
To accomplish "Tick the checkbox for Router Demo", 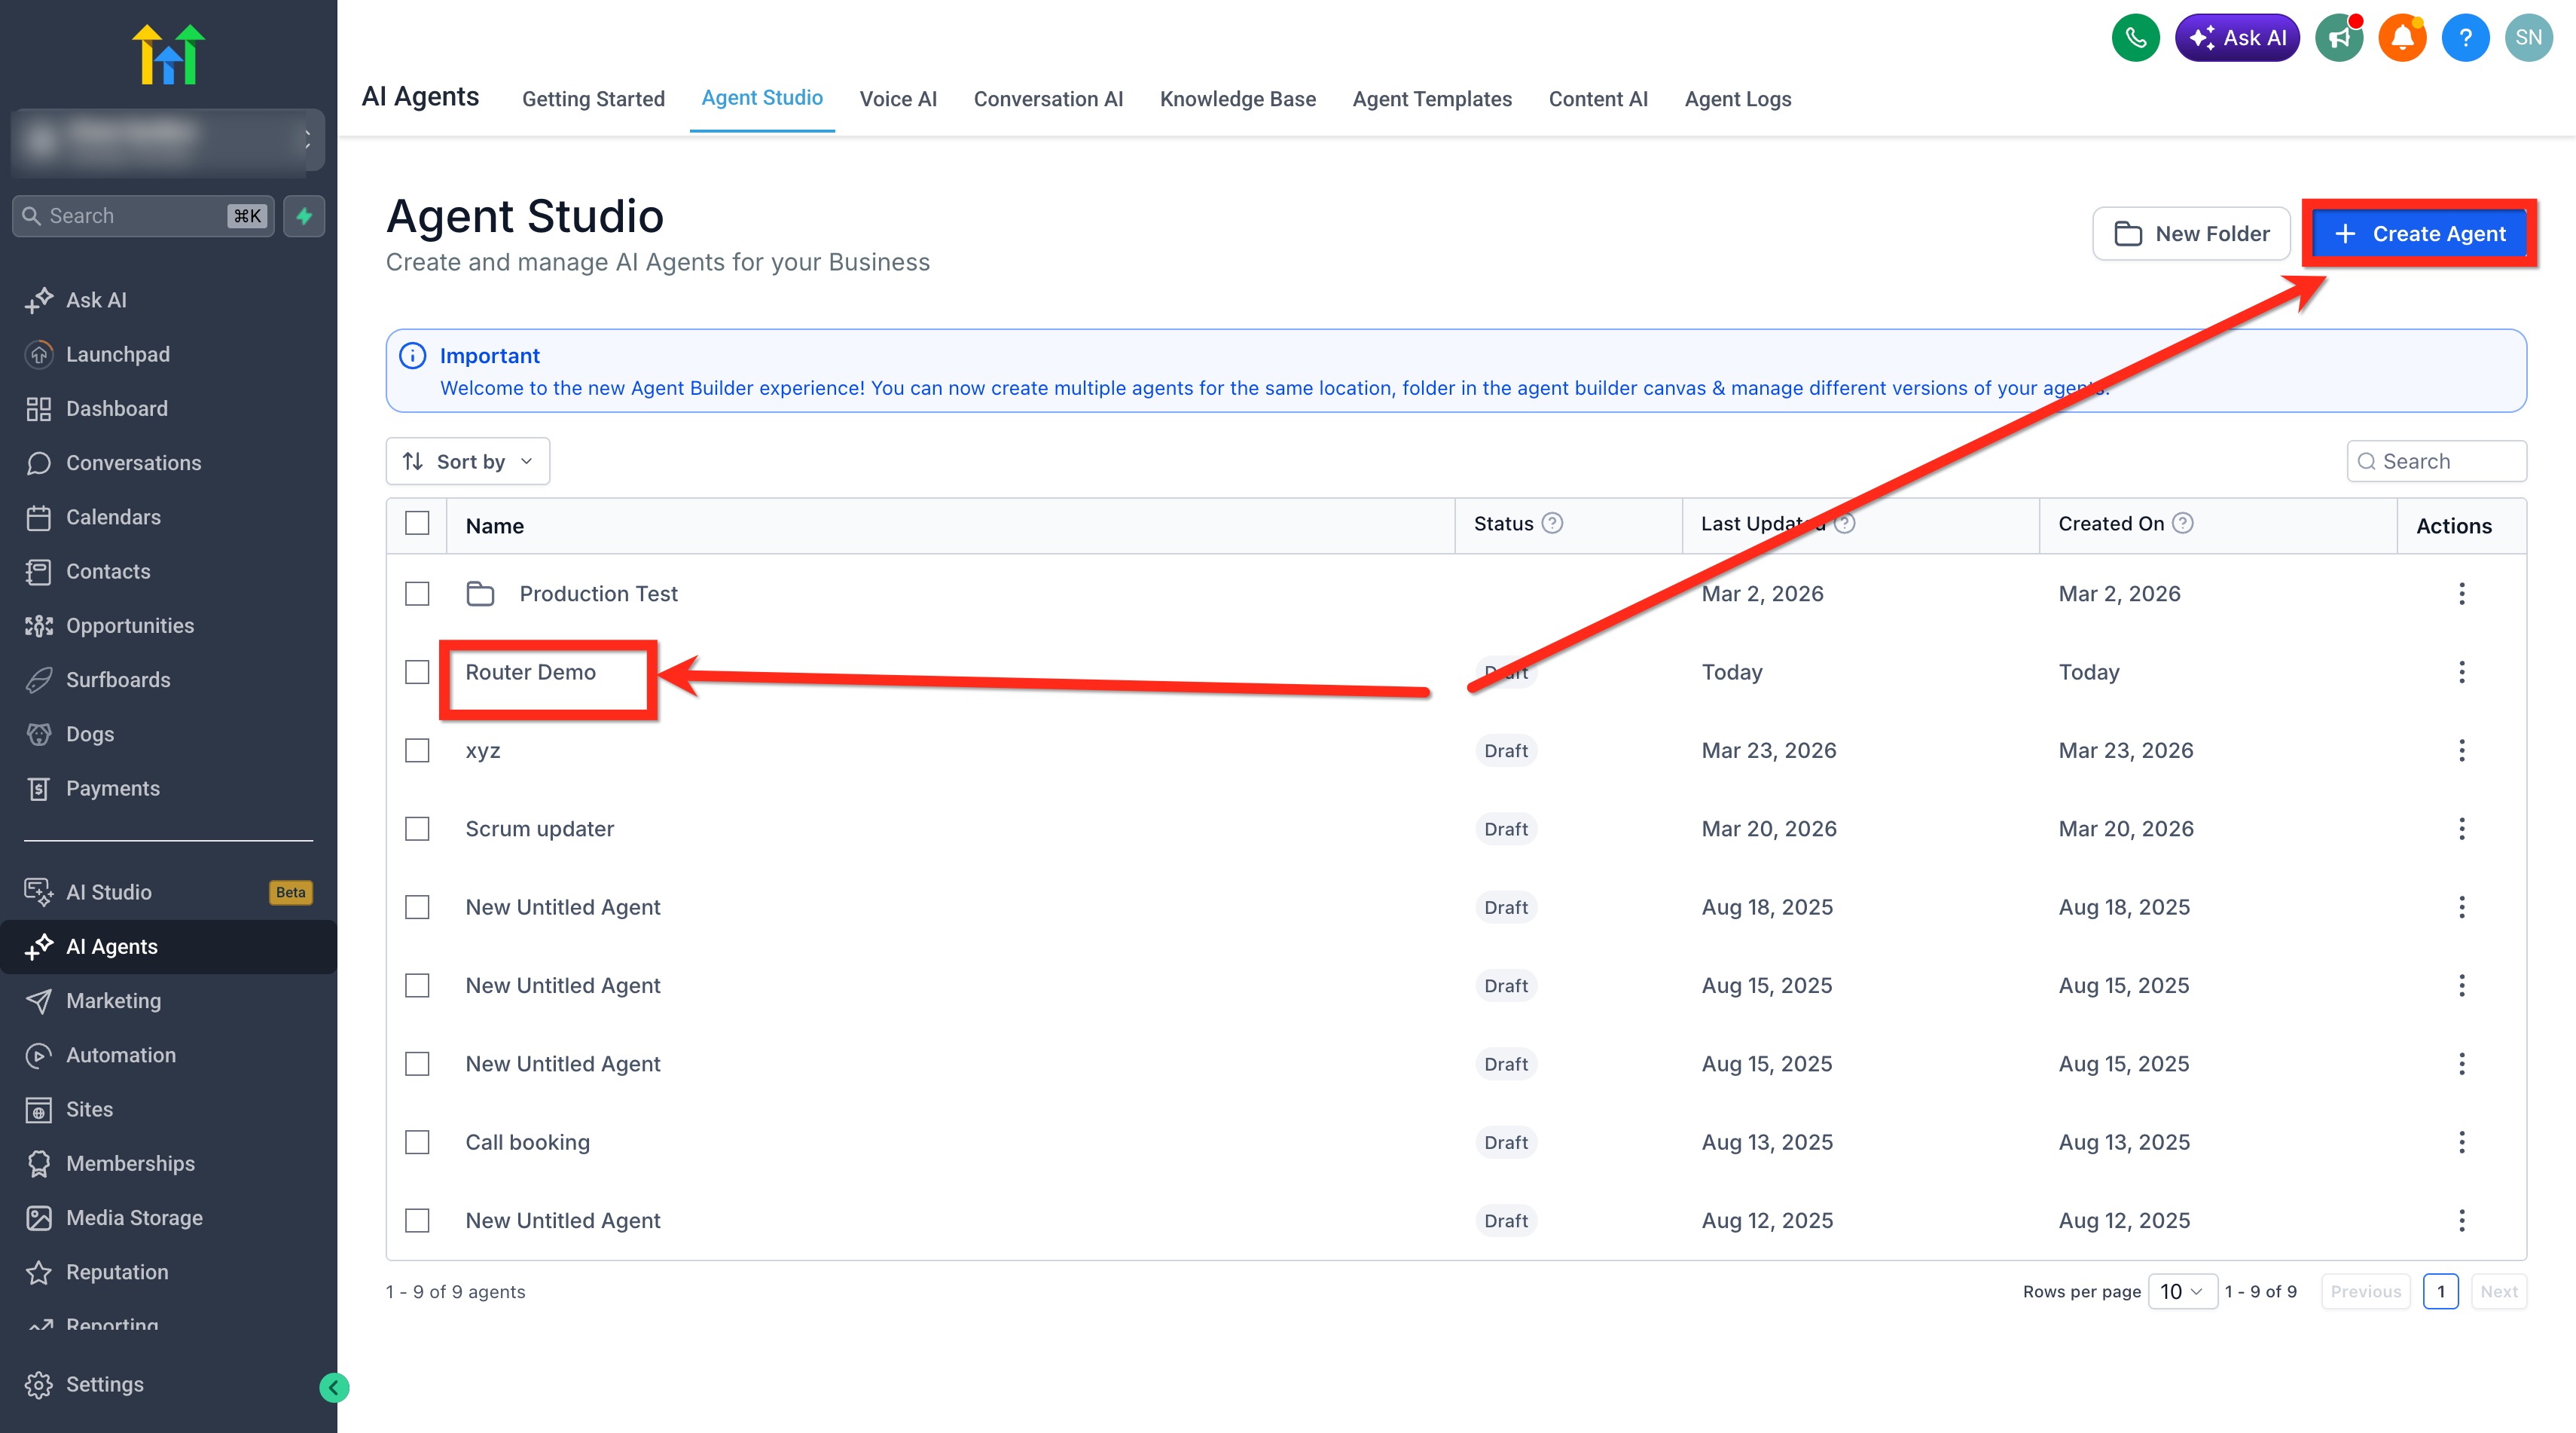I will 417,672.
